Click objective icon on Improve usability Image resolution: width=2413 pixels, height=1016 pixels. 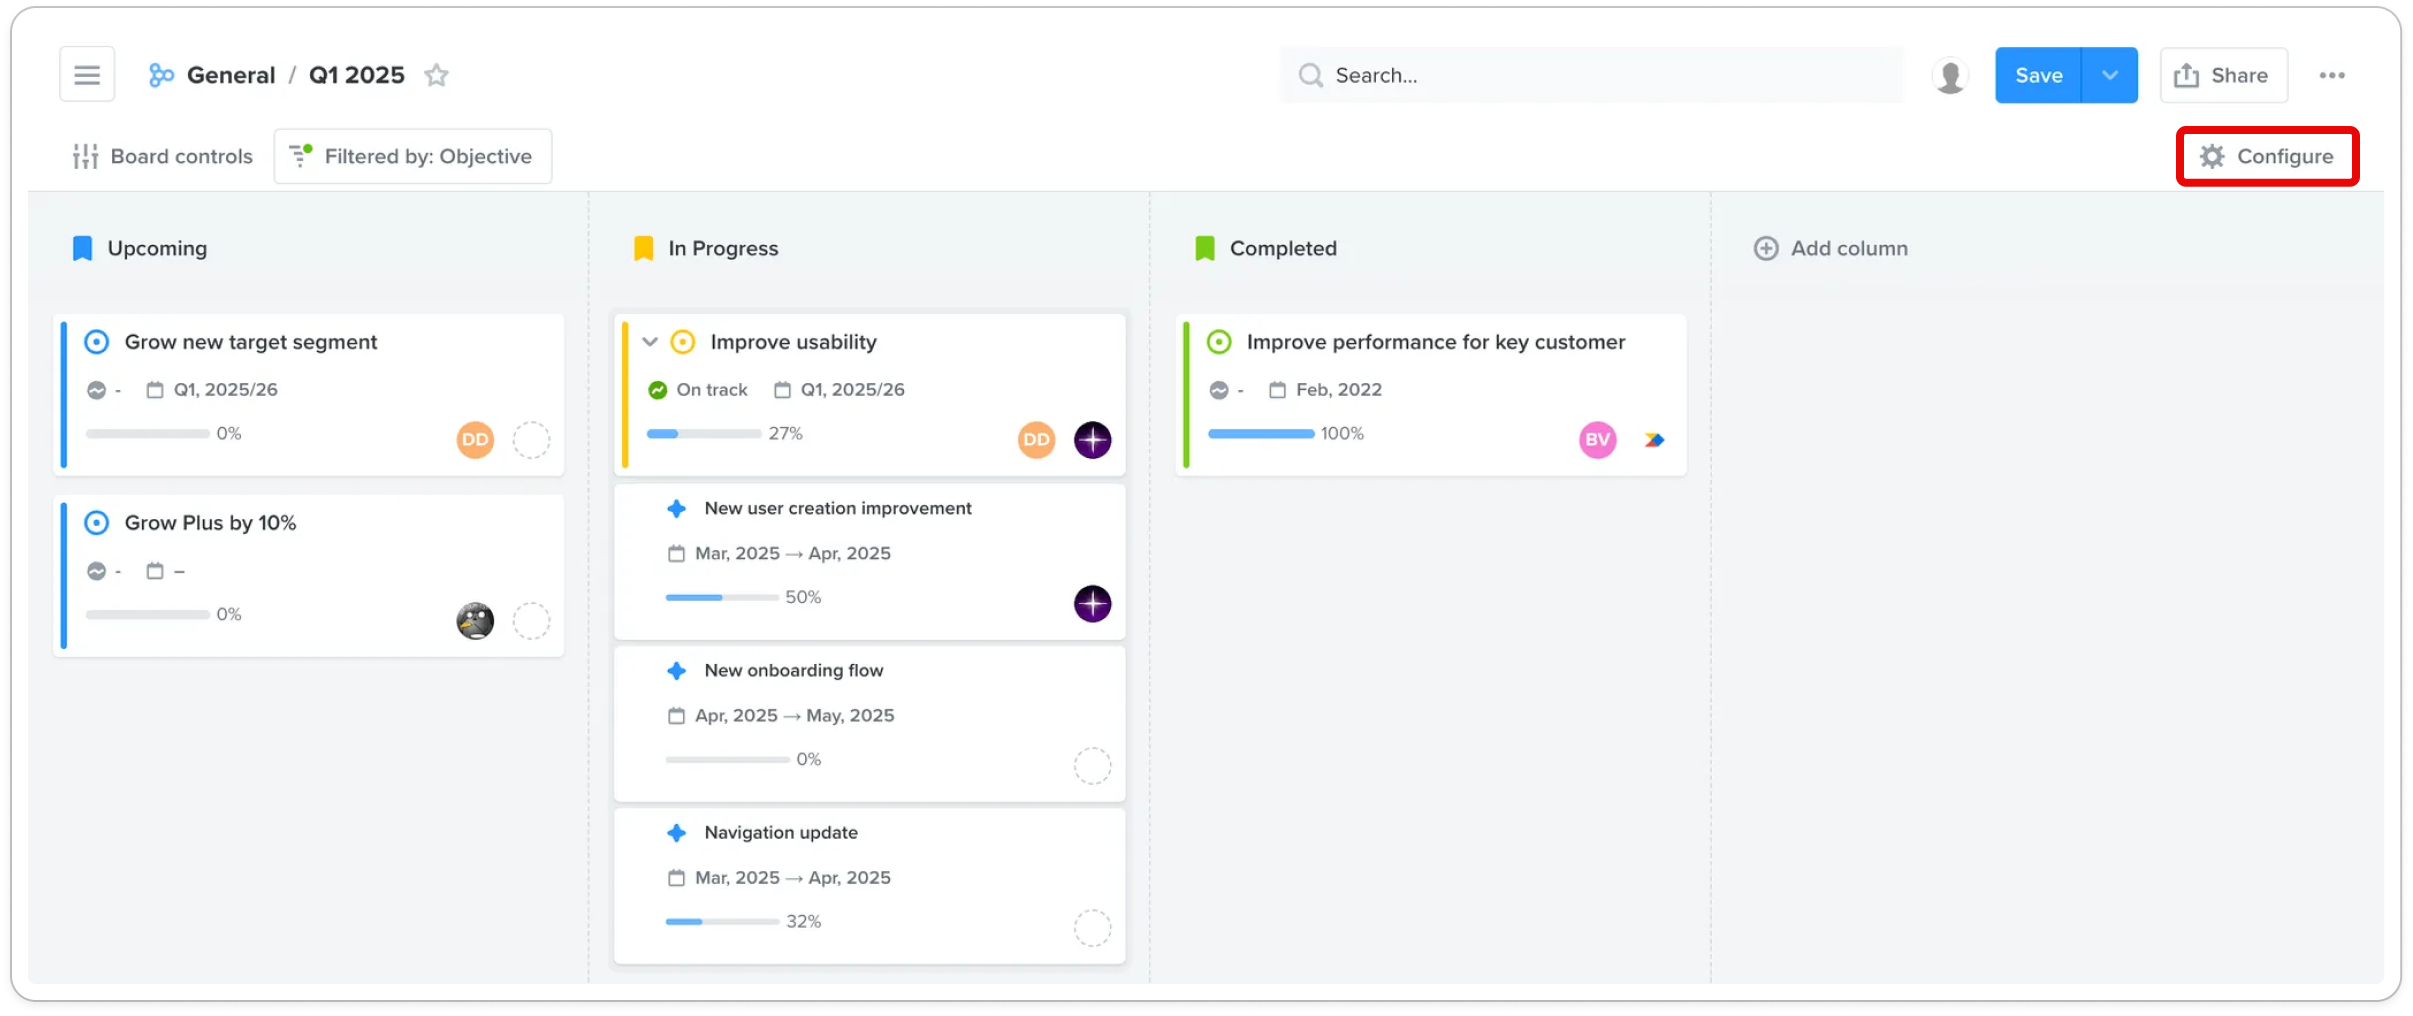click(x=683, y=342)
